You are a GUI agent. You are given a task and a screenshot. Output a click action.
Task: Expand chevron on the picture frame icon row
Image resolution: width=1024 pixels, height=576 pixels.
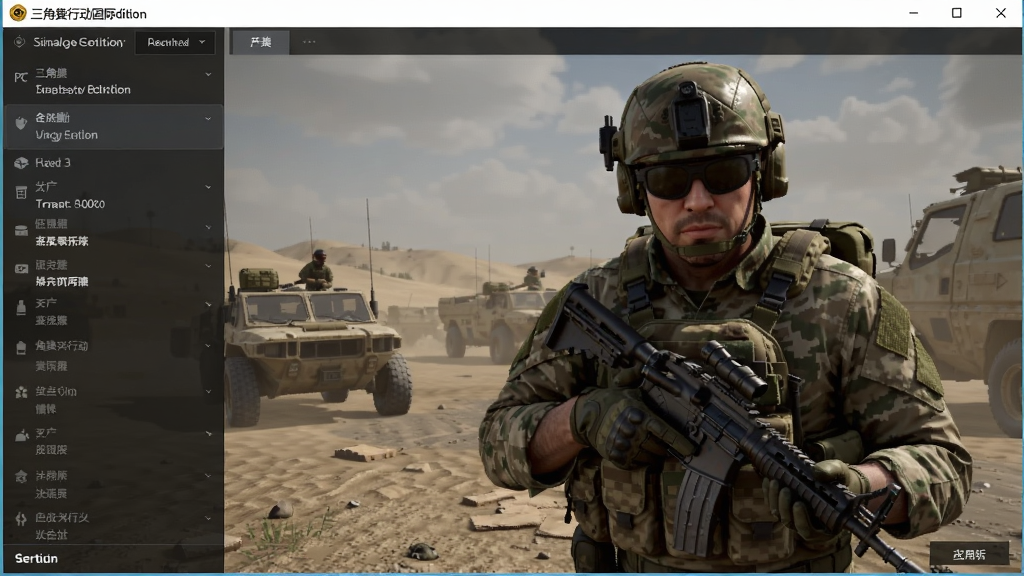tap(208, 266)
